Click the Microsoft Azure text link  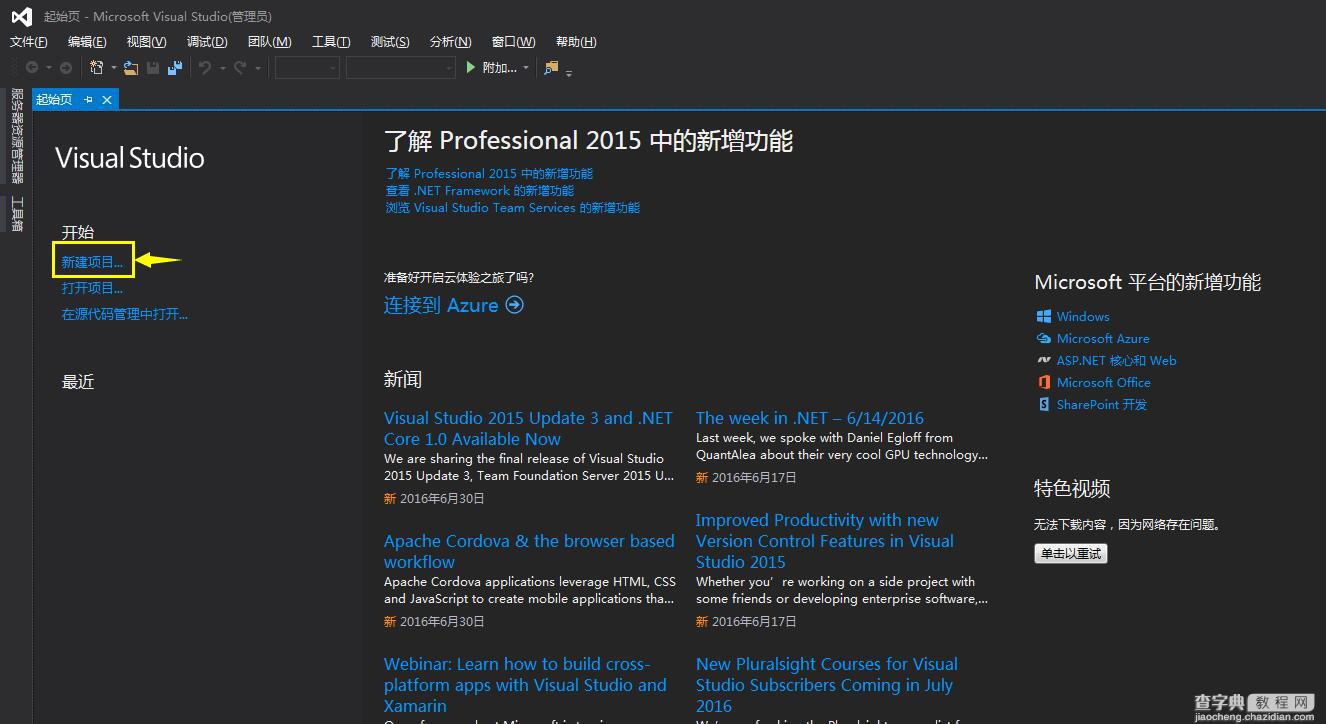pyautogui.click(x=1103, y=338)
